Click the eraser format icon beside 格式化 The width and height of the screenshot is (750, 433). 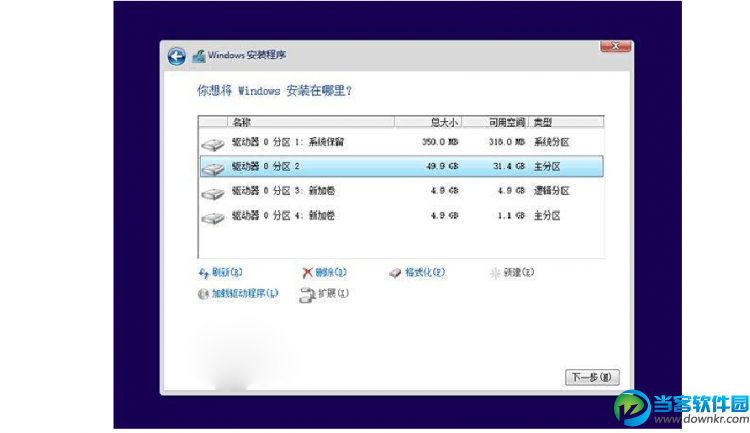395,273
